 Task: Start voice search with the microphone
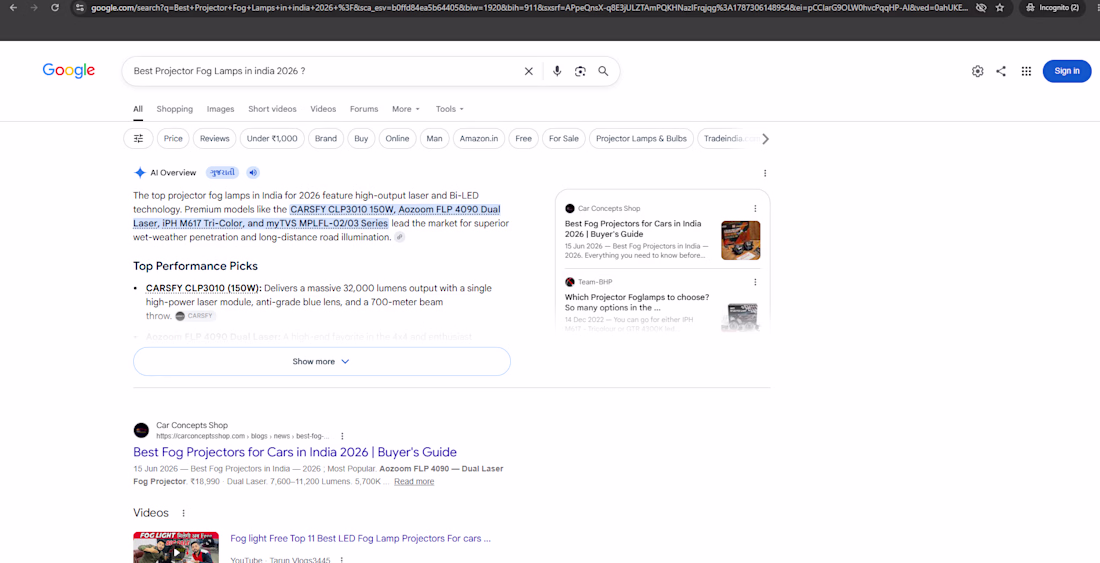click(x=557, y=71)
